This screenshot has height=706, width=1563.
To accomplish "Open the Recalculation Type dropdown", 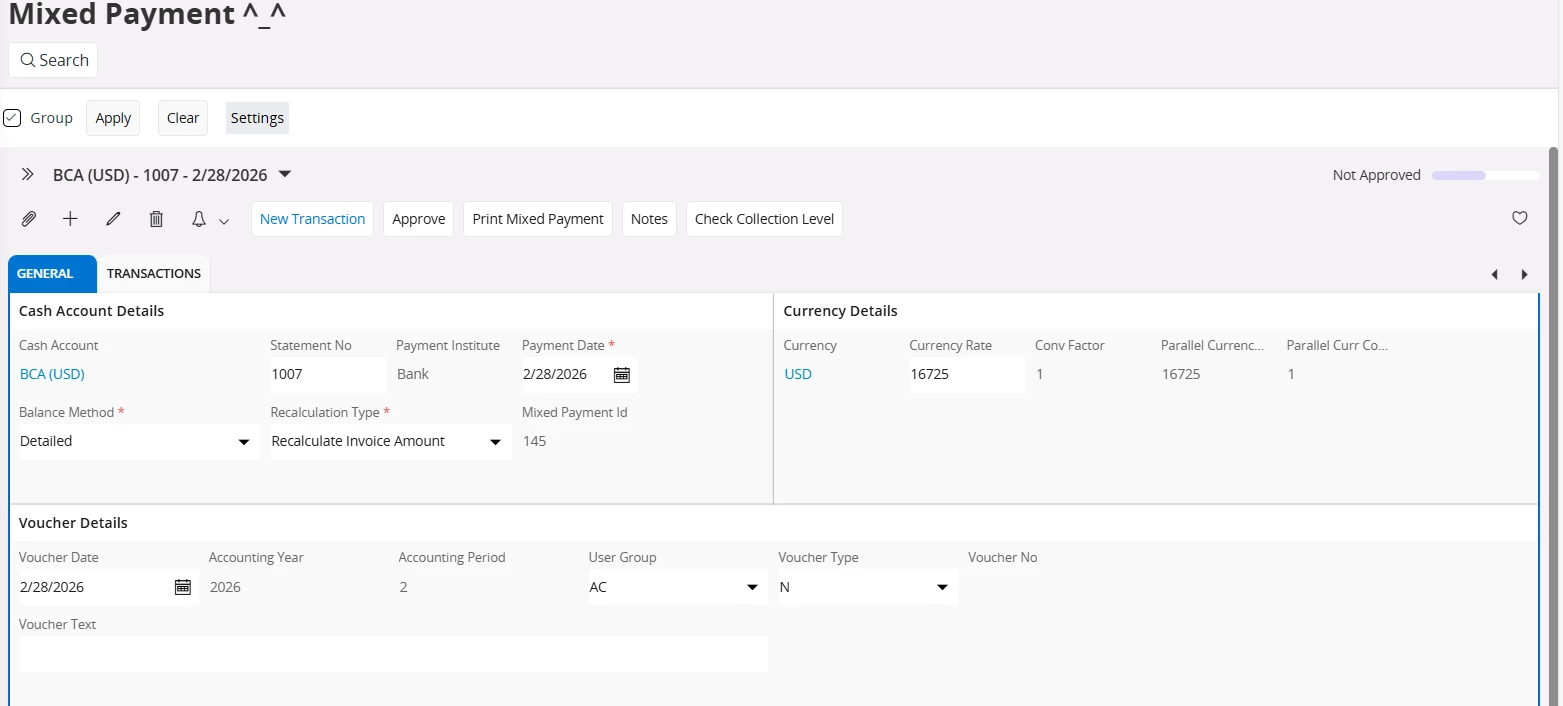I will [x=495, y=442].
